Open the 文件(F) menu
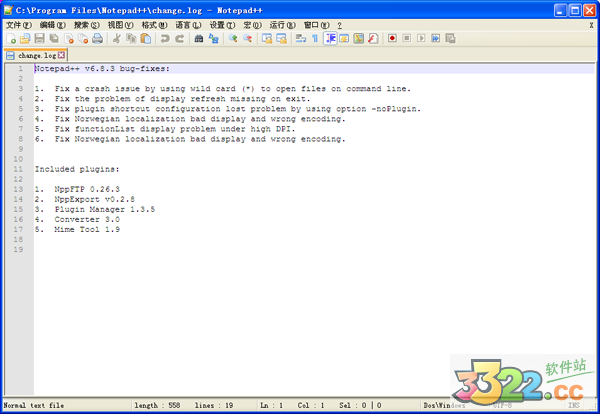The image size is (600, 414). 19,25
